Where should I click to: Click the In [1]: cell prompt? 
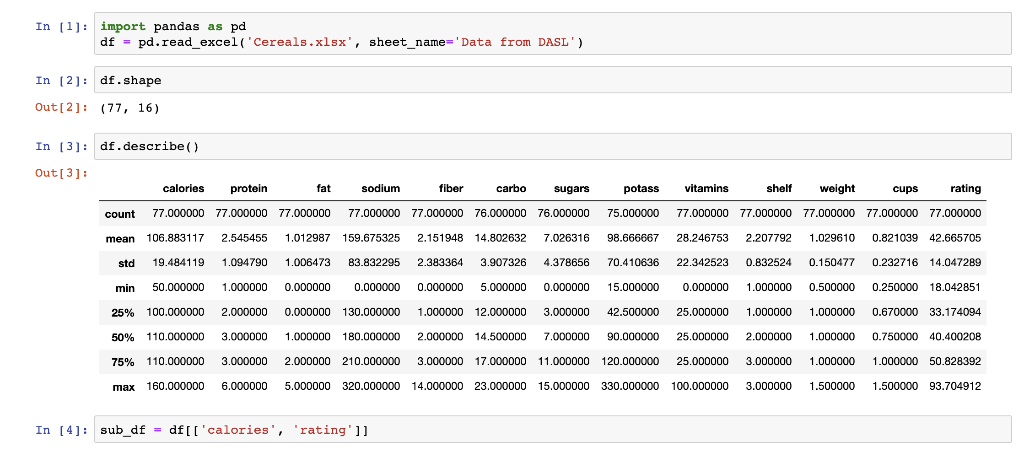[61, 28]
